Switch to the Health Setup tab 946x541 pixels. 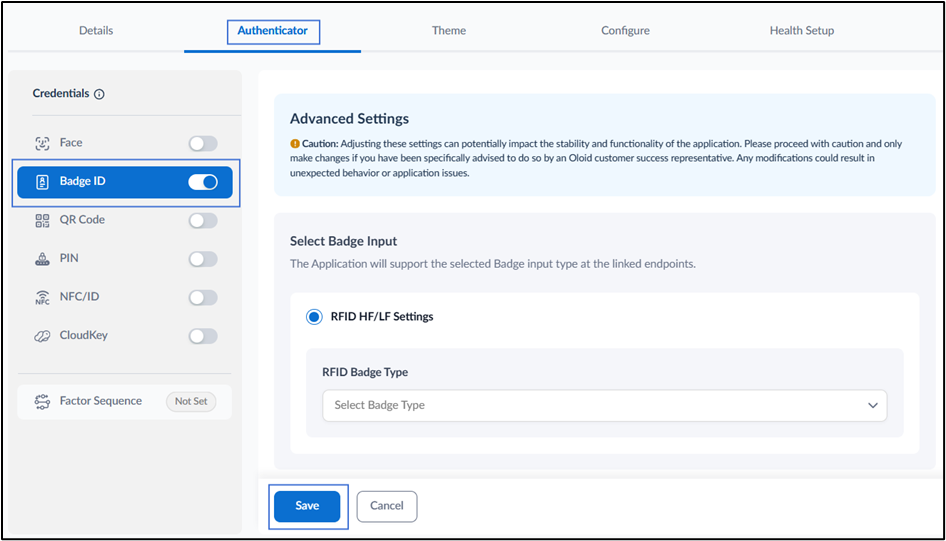click(x=802, y=30)
